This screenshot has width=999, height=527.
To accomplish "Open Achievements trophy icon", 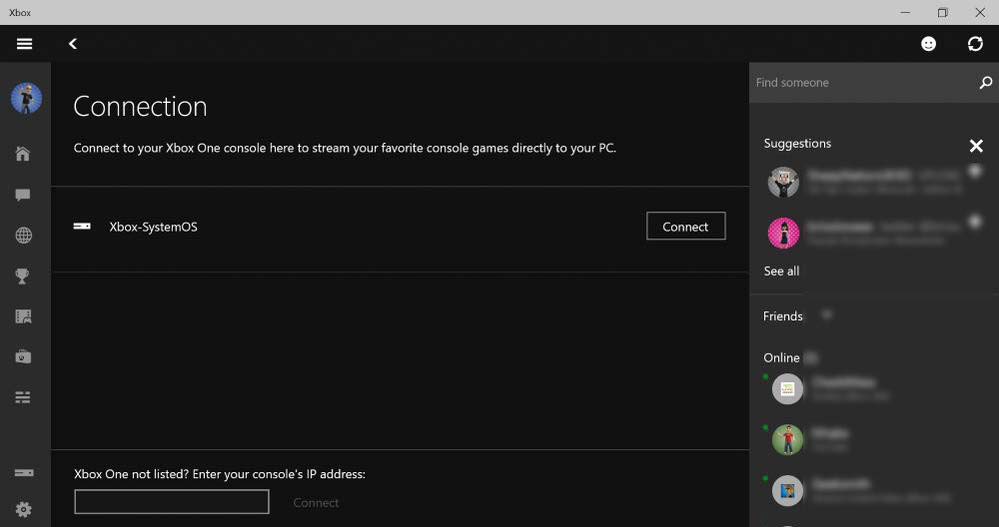I will pyautogui.click(x=22, y=276).
